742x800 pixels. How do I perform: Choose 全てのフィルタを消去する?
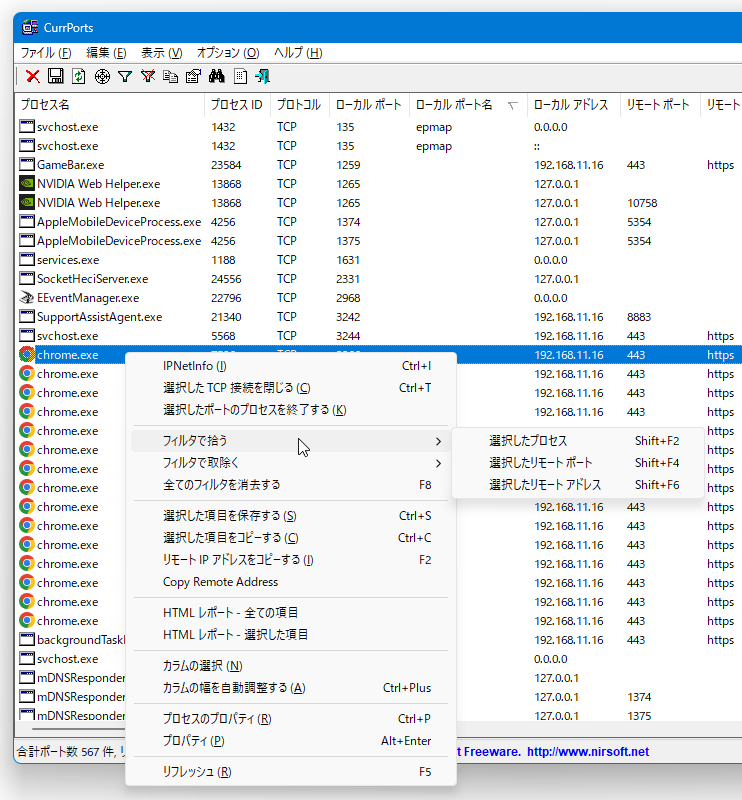pos(291,485)
